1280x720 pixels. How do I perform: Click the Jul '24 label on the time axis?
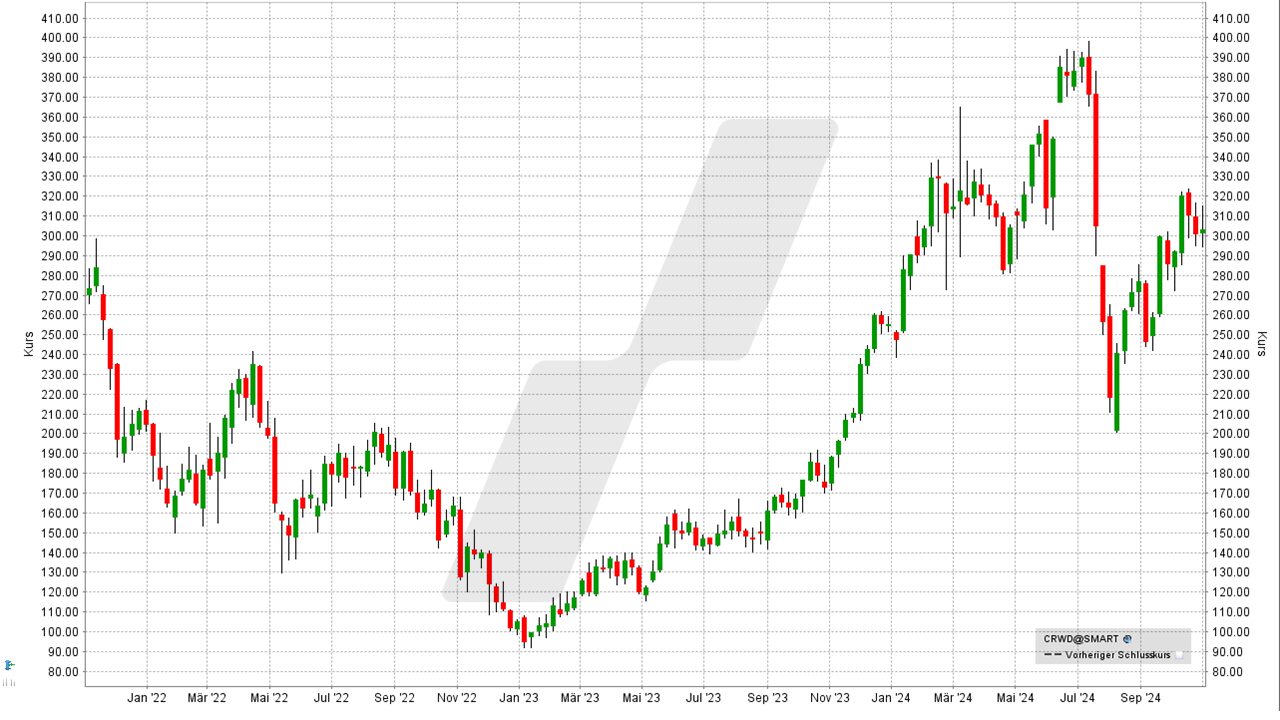[x=1077, y=698]
